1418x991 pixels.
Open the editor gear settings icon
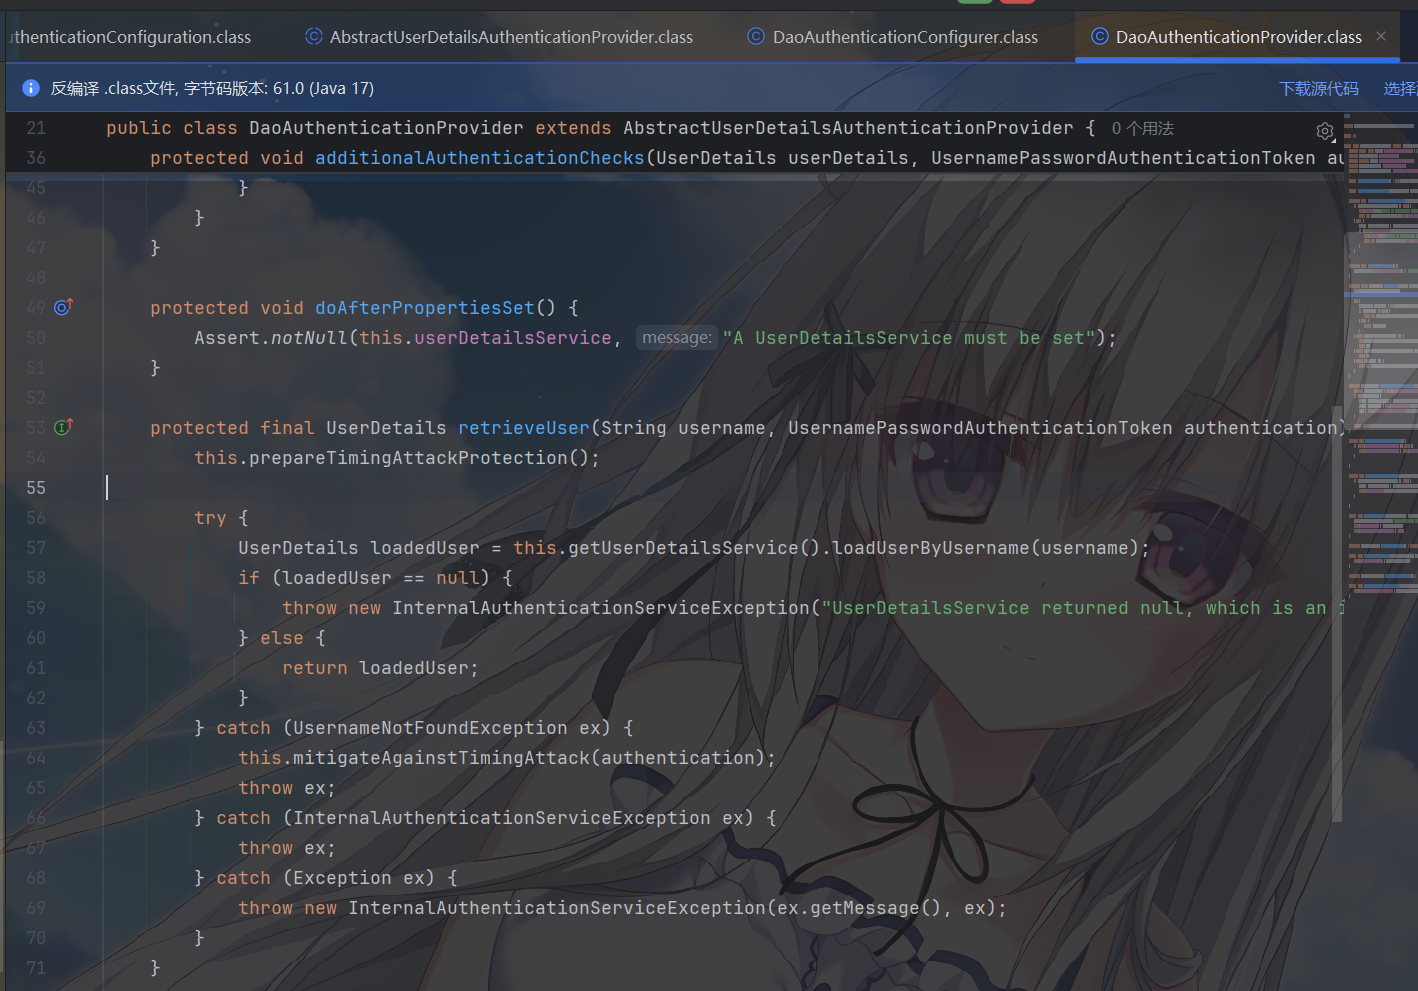coord(1325,132)
